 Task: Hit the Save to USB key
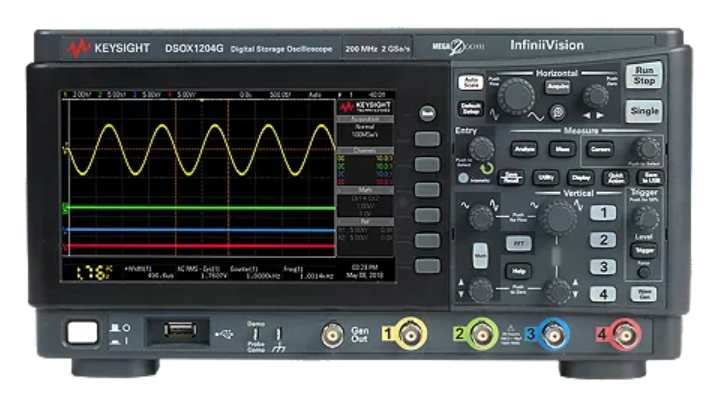[x=650, y=178]
